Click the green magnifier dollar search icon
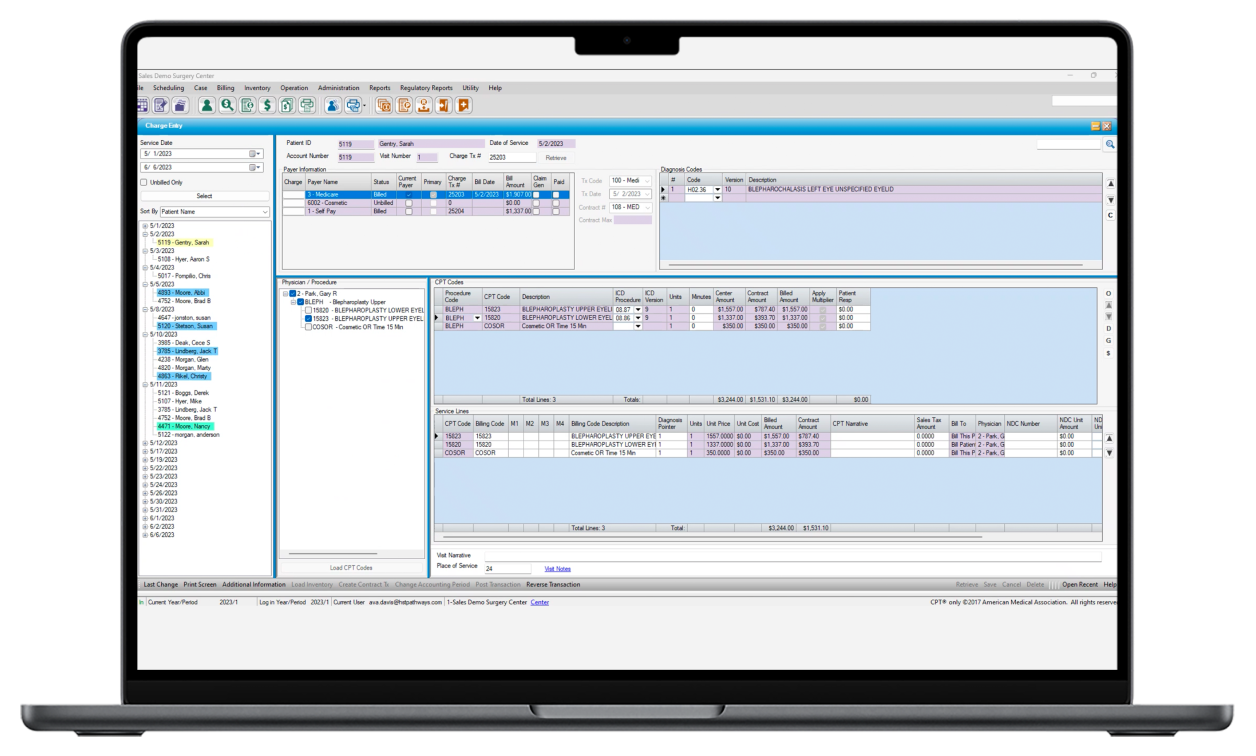1256x756 pixels. click(x=227, y=105)
